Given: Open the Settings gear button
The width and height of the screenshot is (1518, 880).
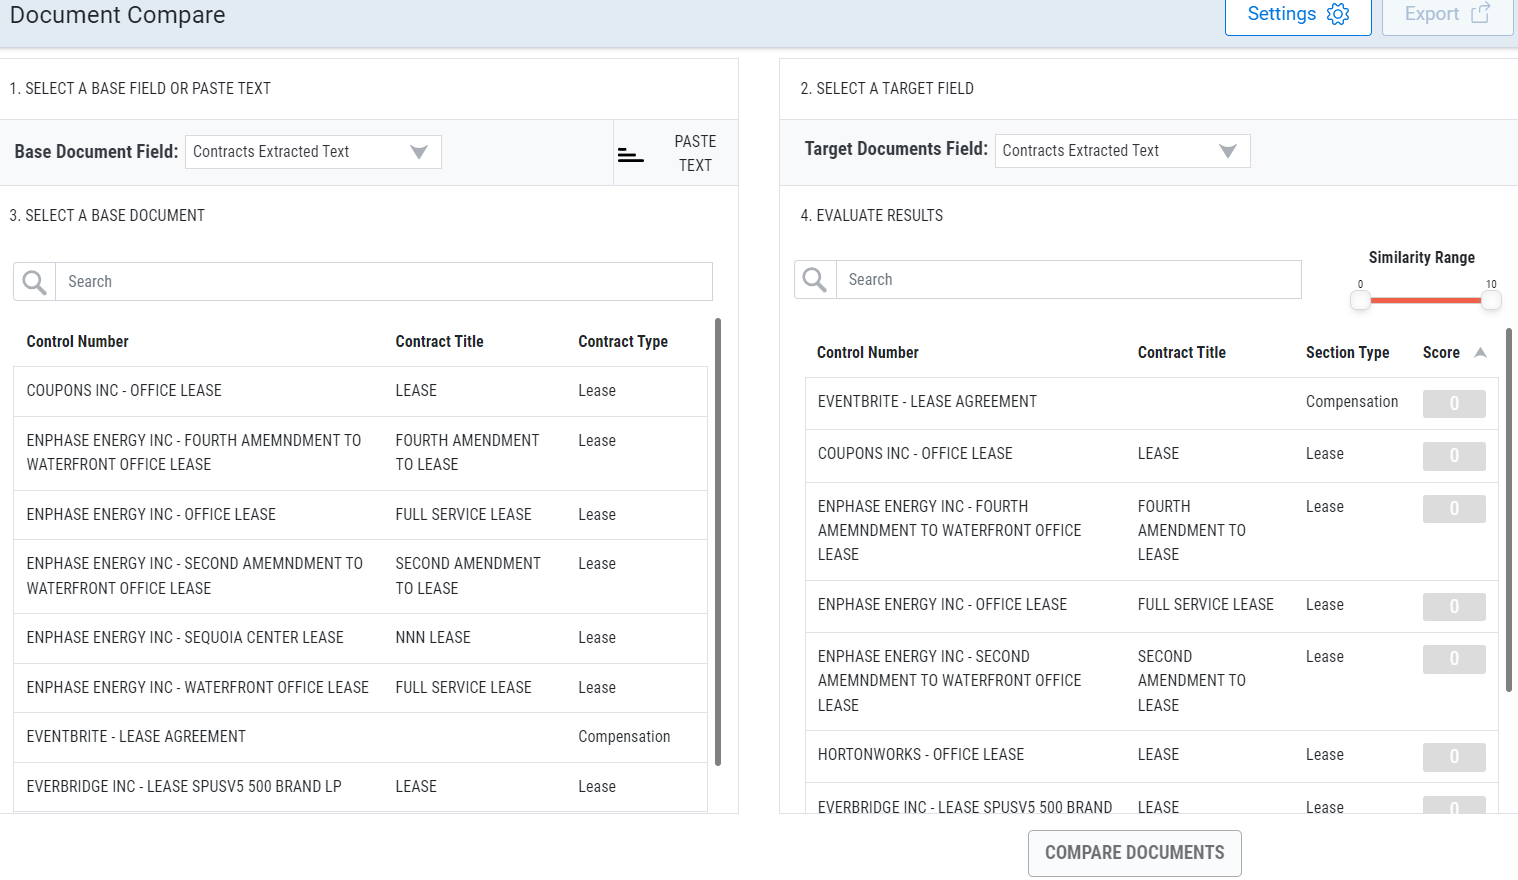Looking at the screenshot, I should 1298,15.
